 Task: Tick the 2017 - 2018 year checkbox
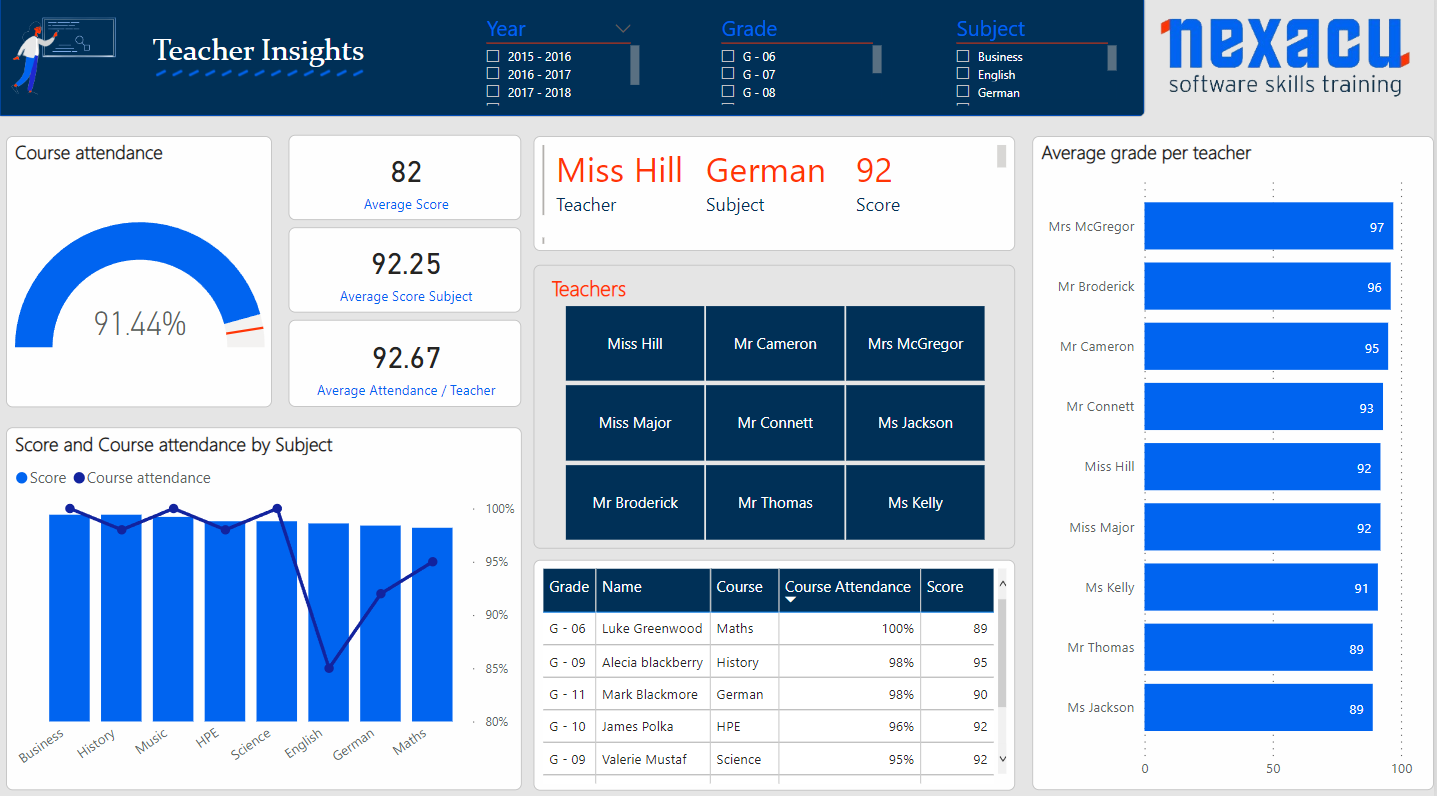(x=493, y=92)
